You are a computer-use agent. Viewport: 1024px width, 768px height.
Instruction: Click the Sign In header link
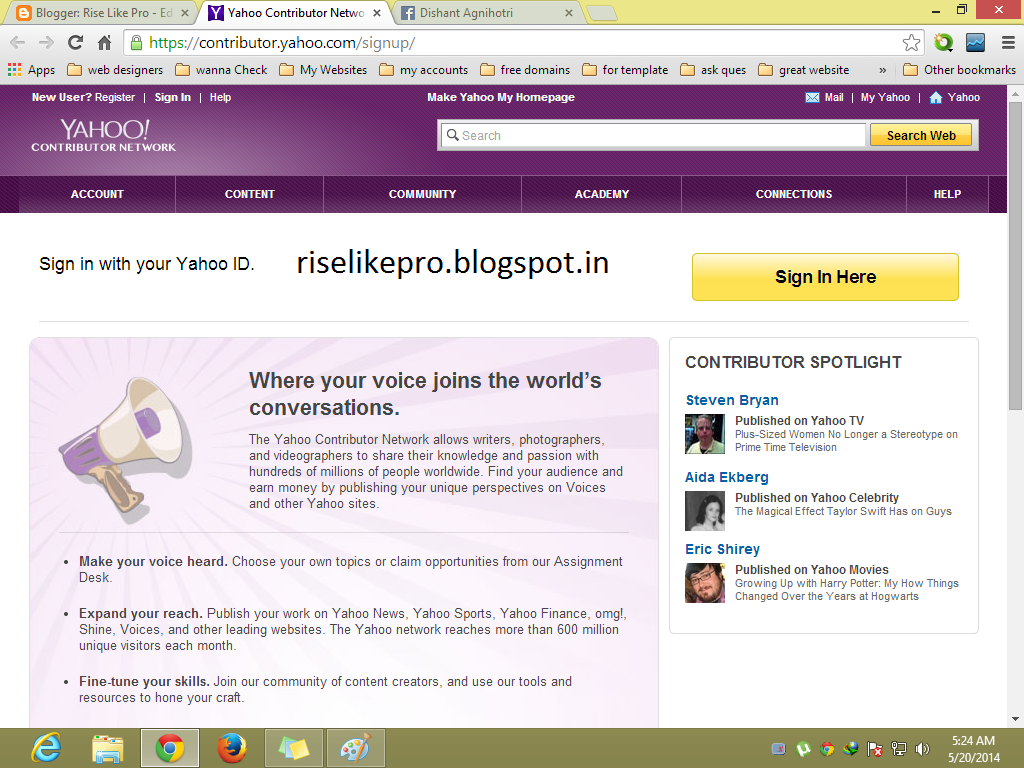[x=172, y=97]
